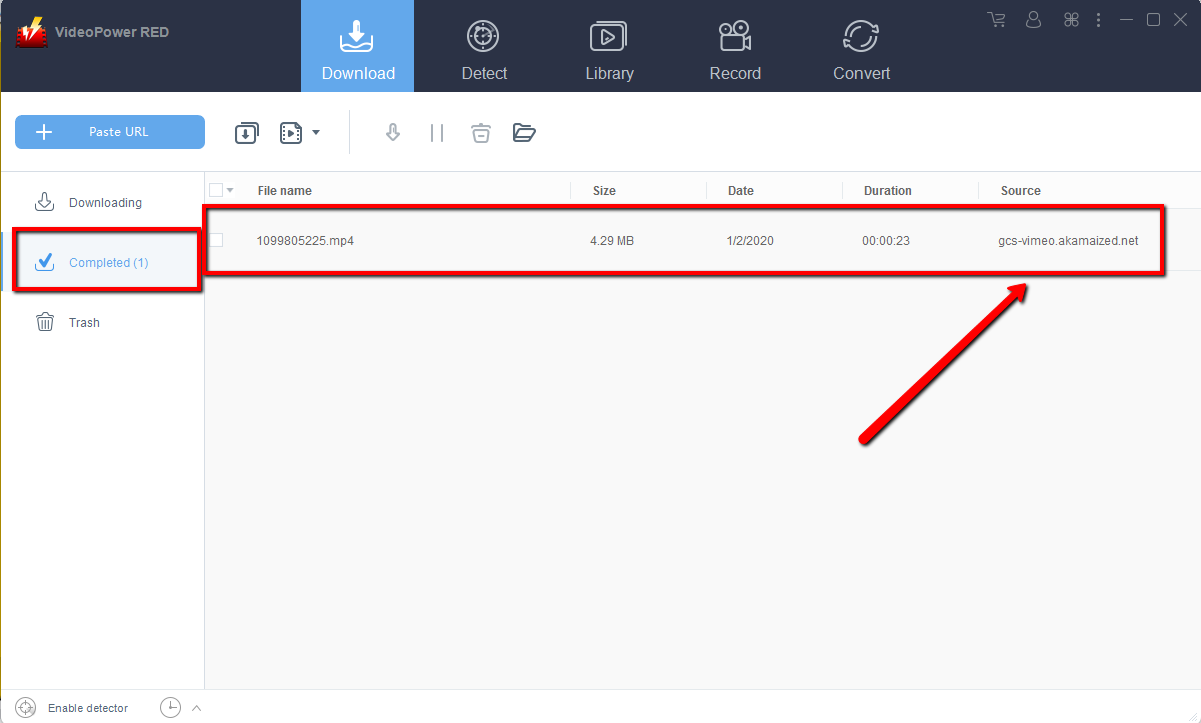Open the Convert tab
The height and width of the screenshot is (723, 1201).
click(x=861, y=50)
